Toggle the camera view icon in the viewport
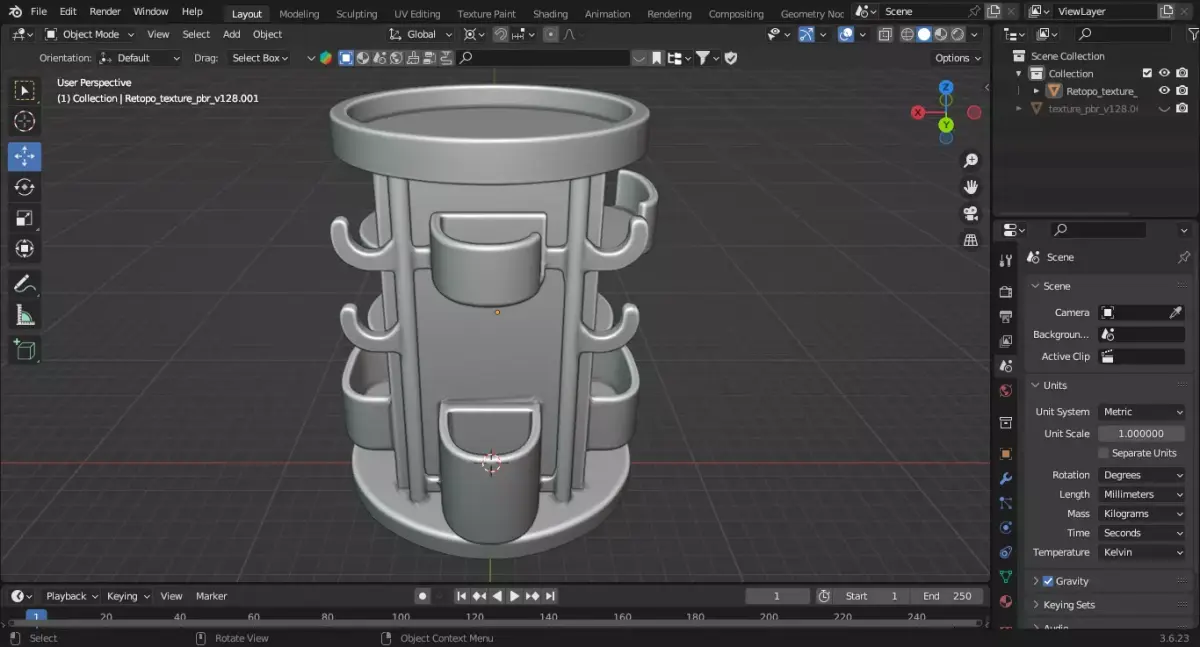 (970, 214)
